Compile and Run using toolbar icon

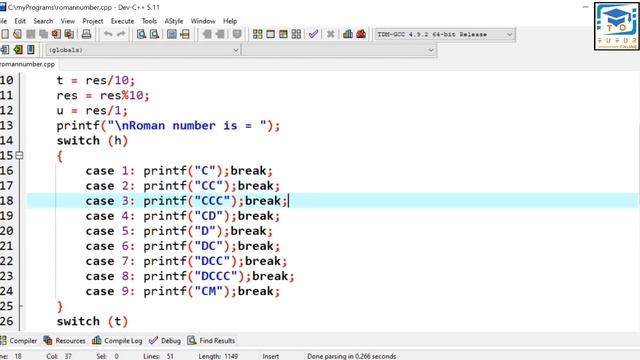[283, 34]
